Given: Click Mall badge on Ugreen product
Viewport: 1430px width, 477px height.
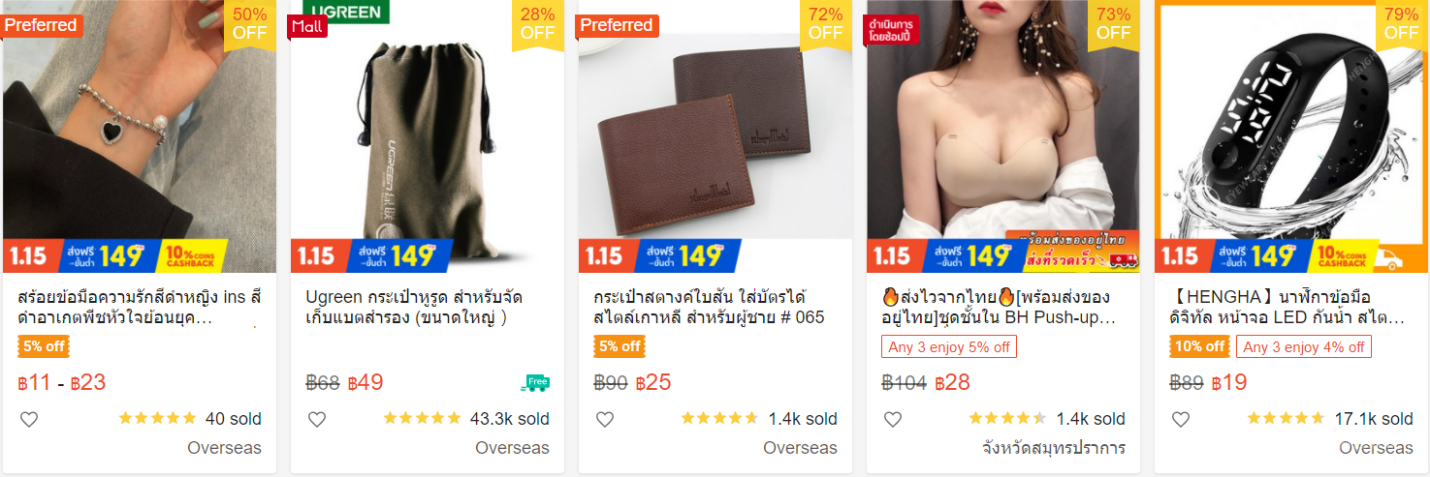Looking at the screenshot, I should click(307, 26).
